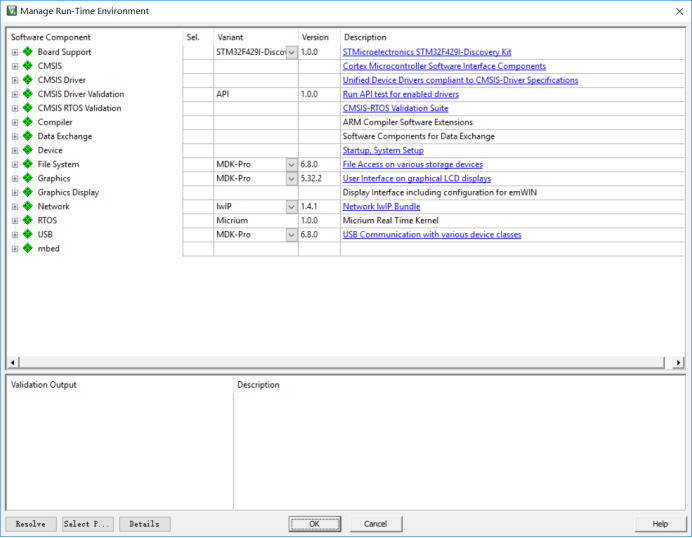The image size is (692, 538).
Task: Click the horizontal scrollbar left arrow
Action: [x=12, y=362]
